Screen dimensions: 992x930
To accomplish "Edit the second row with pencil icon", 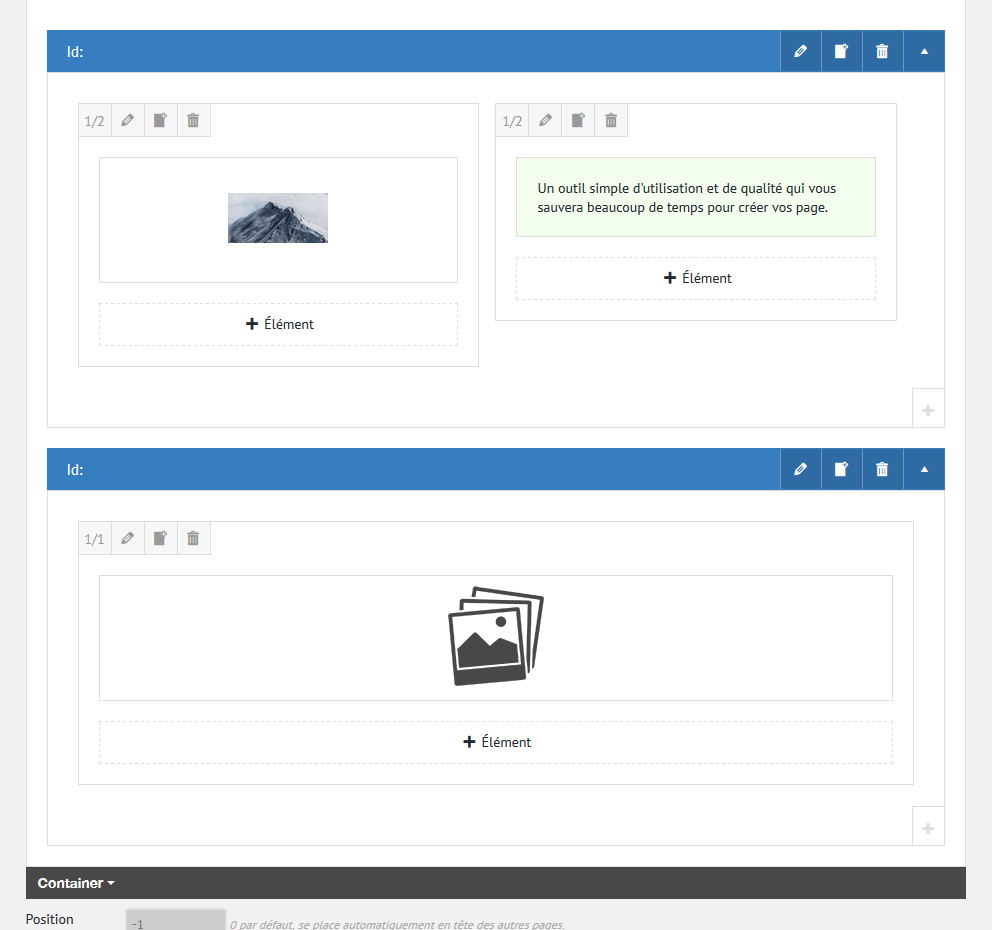I will tap(800, 469).
